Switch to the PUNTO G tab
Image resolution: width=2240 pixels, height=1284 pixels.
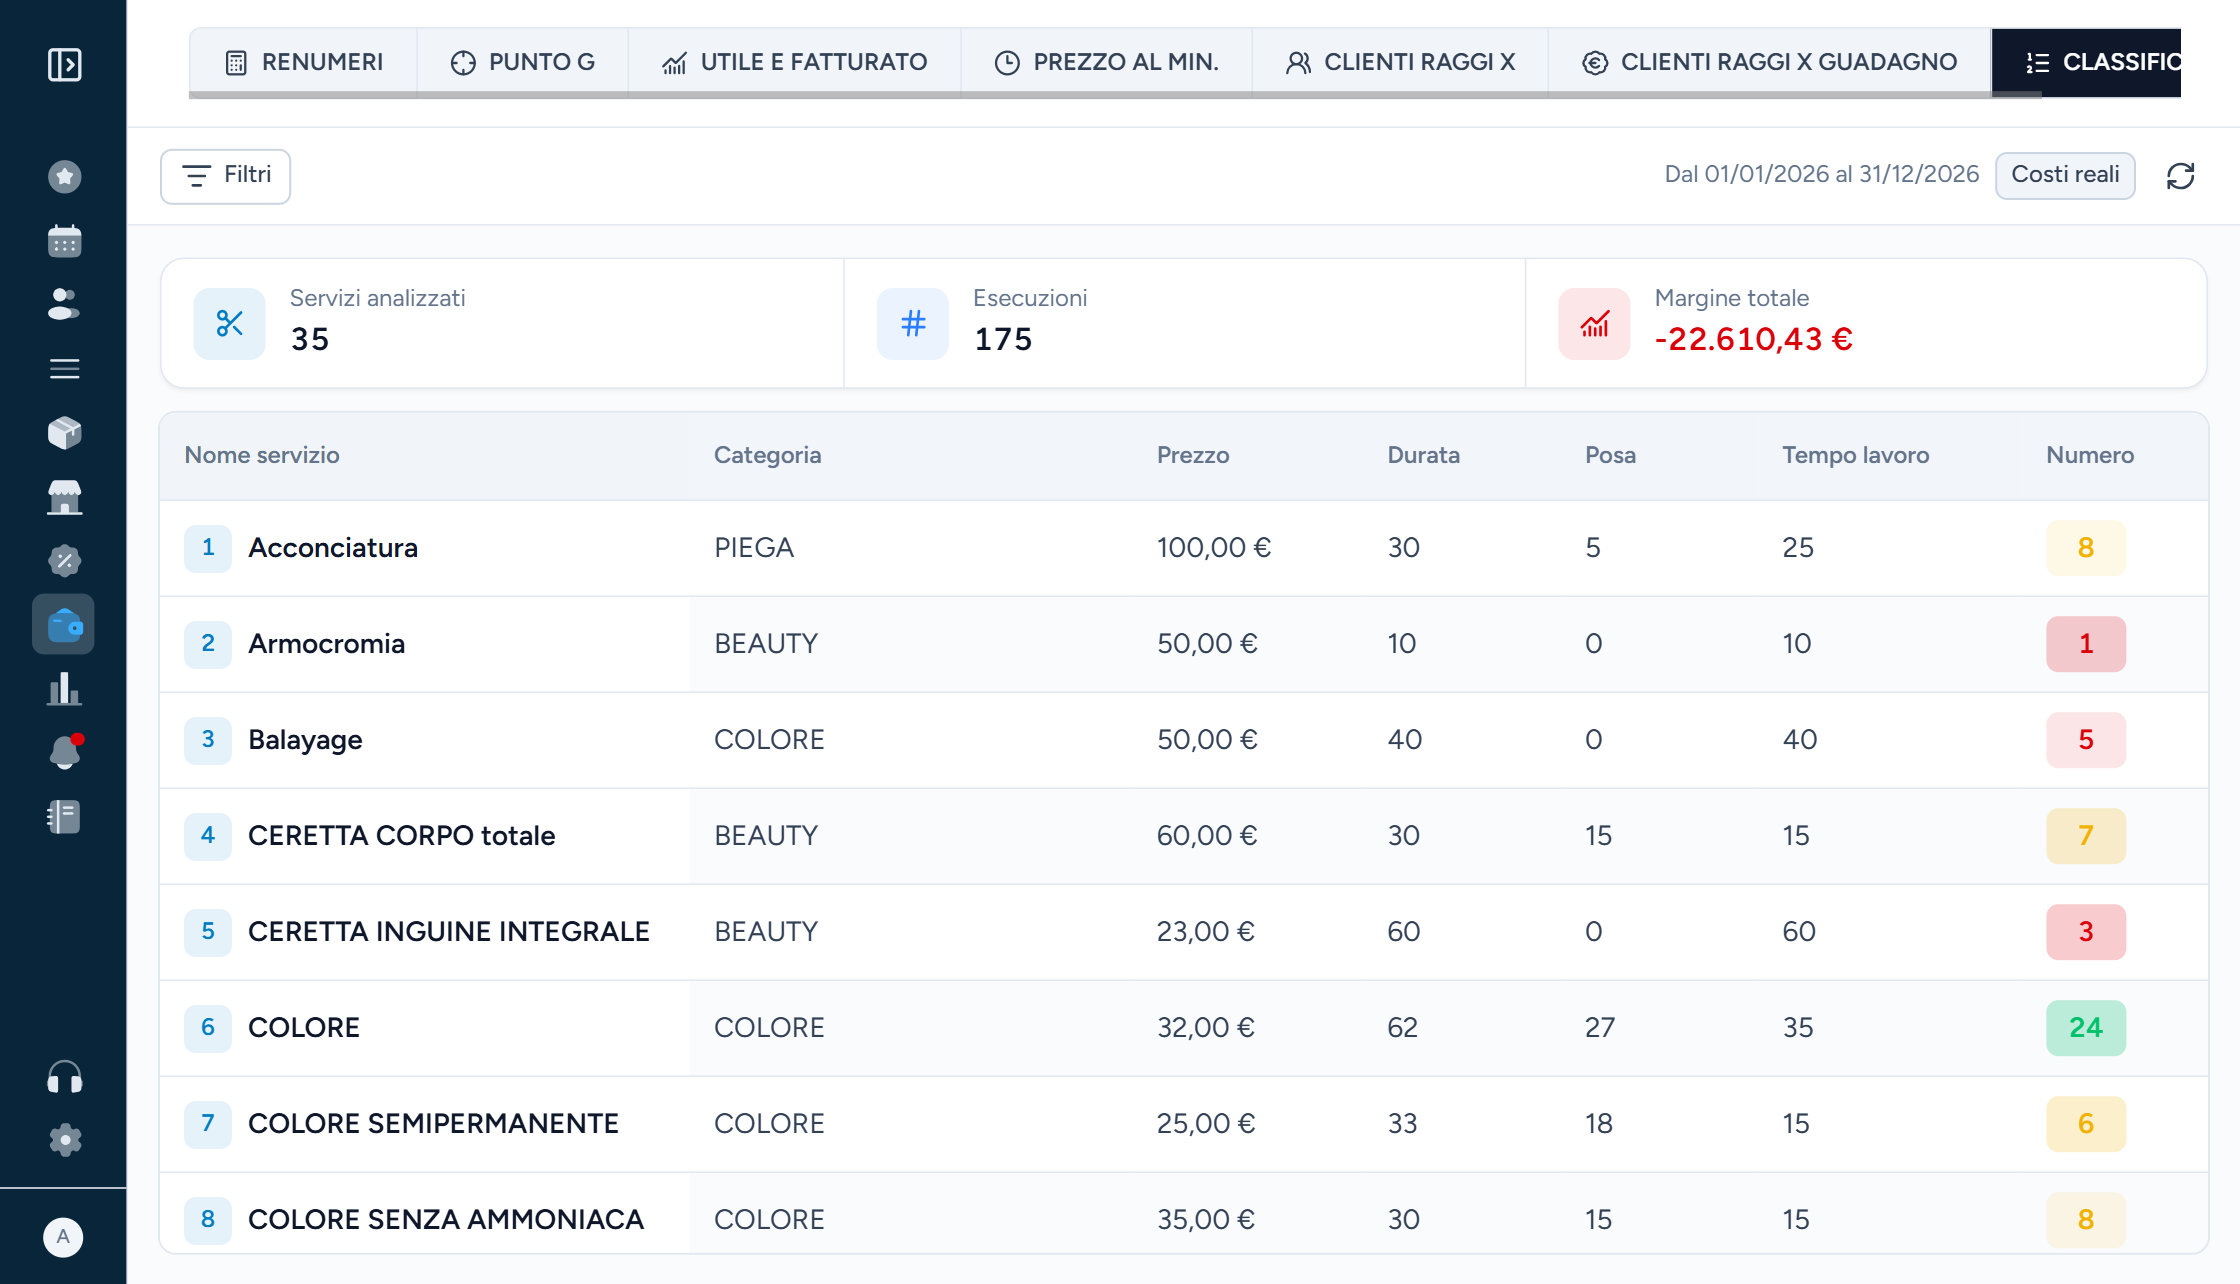click(x=522, y=62)
